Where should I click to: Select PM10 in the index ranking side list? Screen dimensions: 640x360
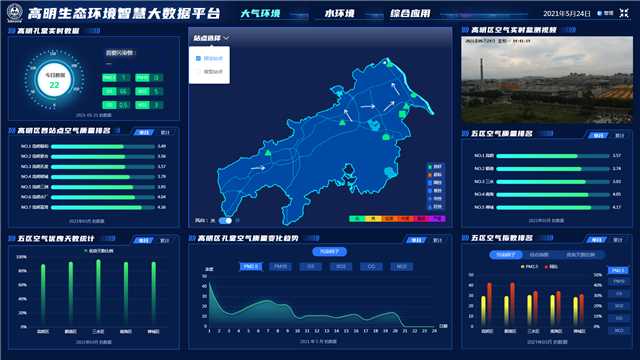tap(619, 282)
